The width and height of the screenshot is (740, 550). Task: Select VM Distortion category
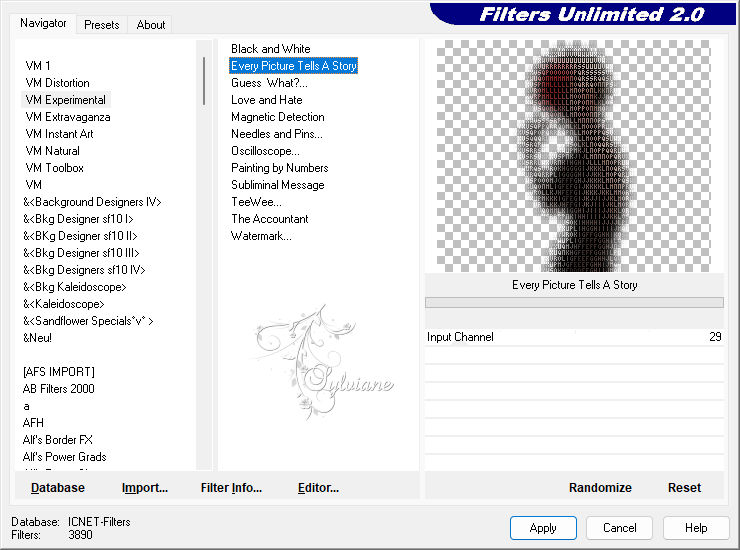[x=58, y=83]
